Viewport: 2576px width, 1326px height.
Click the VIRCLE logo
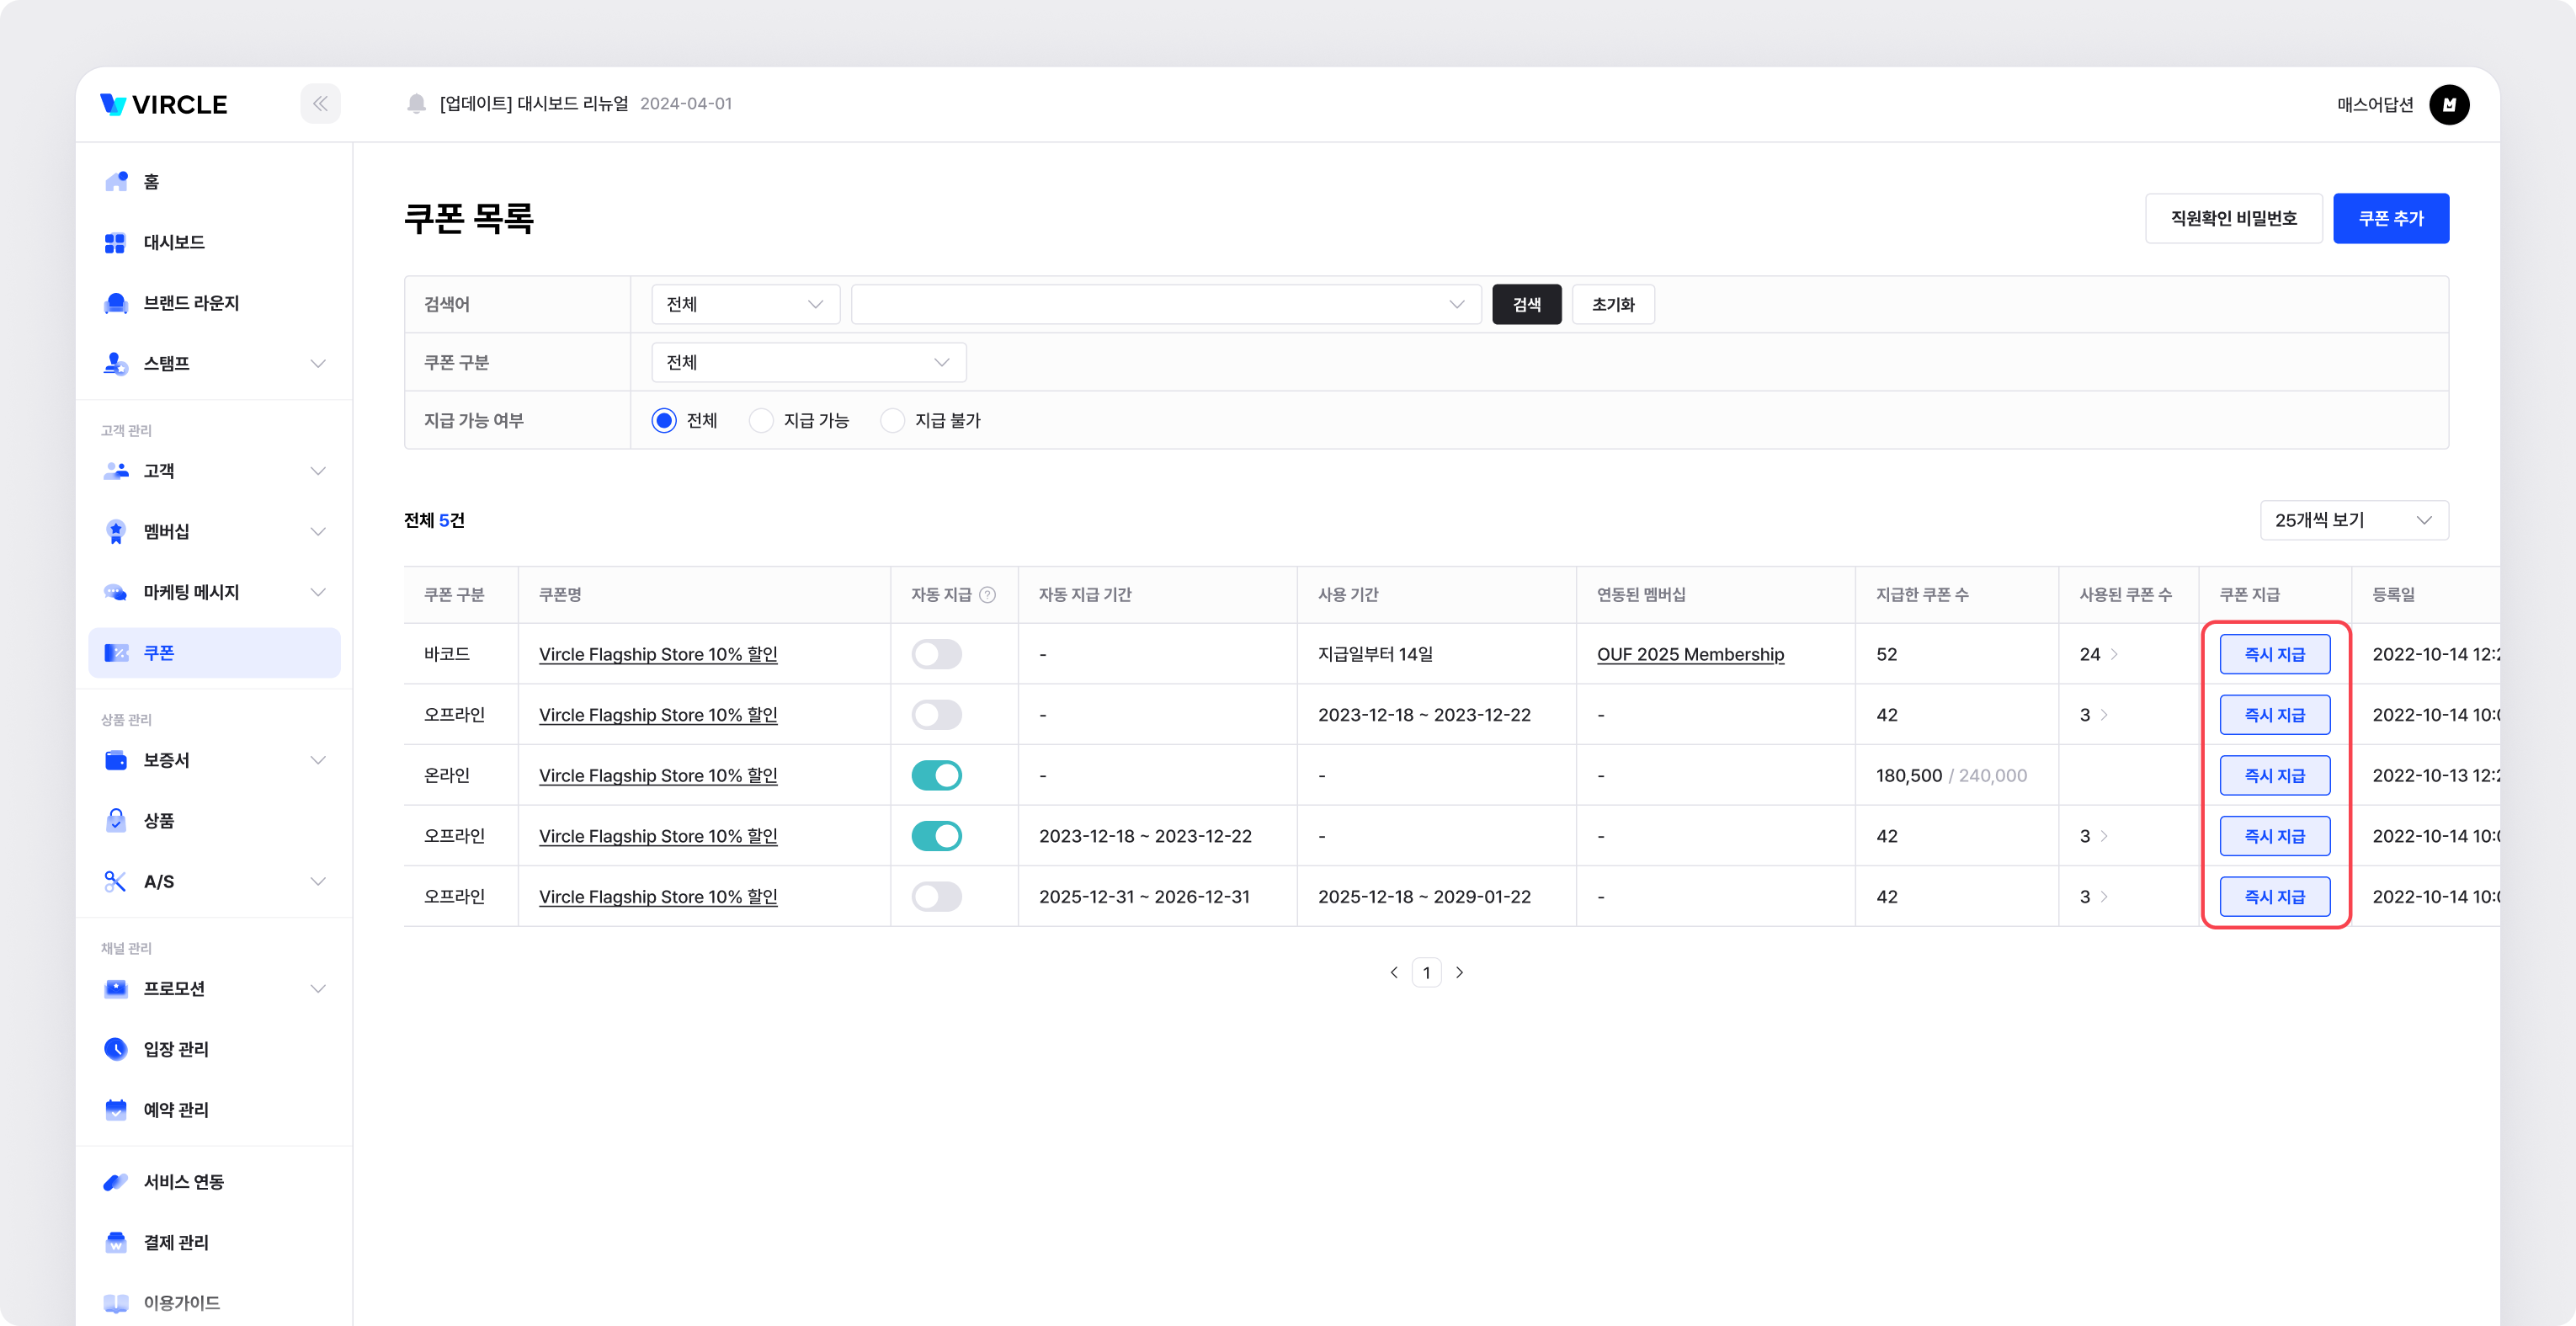point(165,105)
